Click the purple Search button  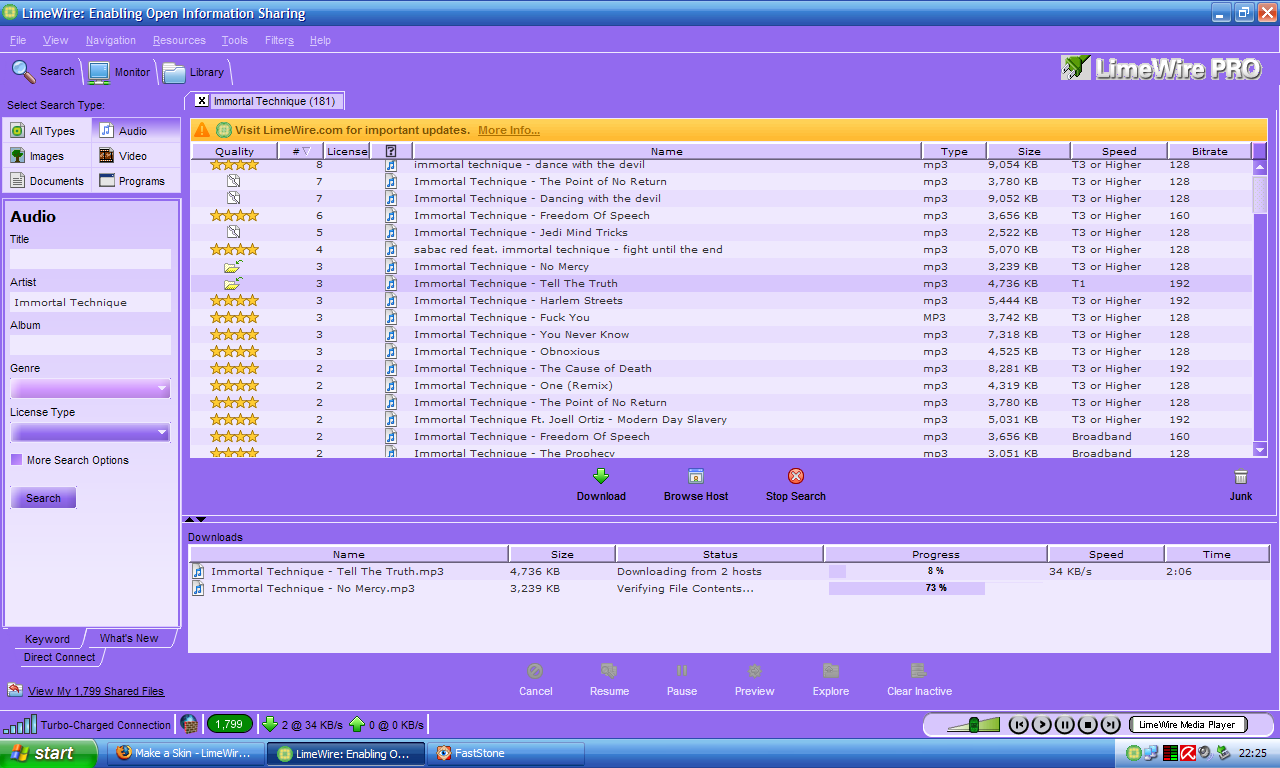click(x=43, y=498)
